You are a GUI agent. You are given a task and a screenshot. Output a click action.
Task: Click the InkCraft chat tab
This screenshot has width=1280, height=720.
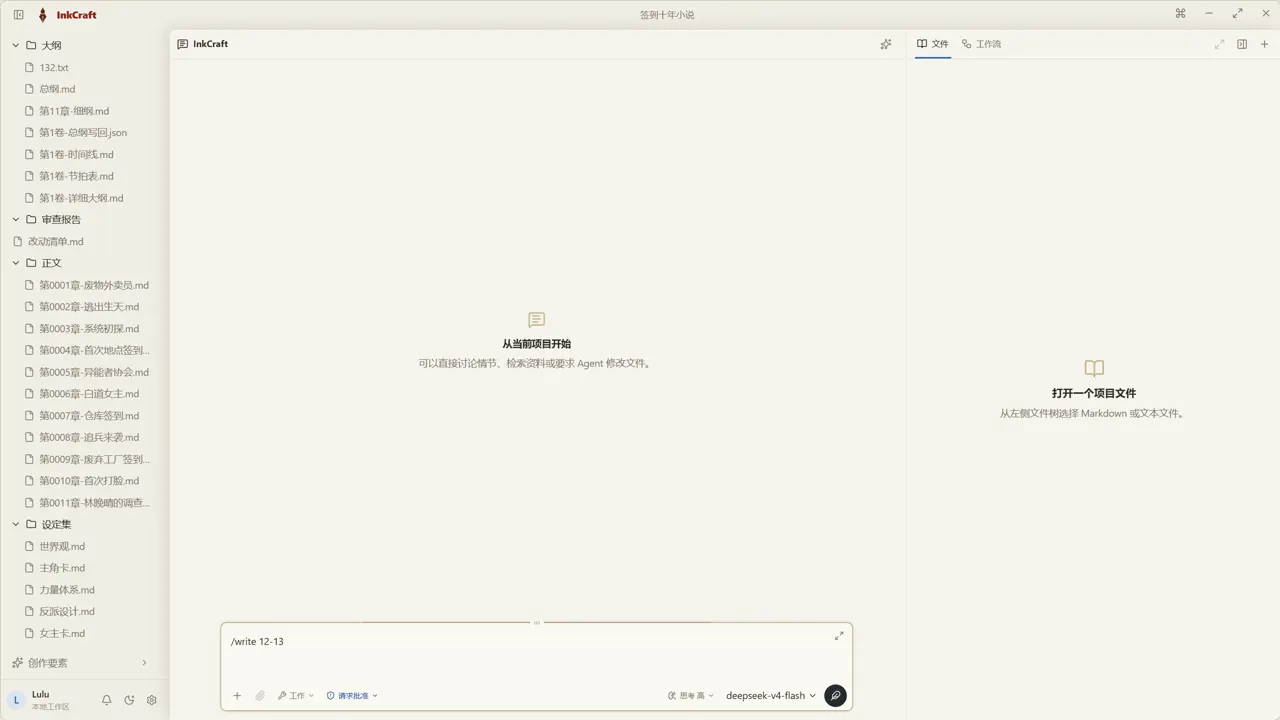[203, 44]
